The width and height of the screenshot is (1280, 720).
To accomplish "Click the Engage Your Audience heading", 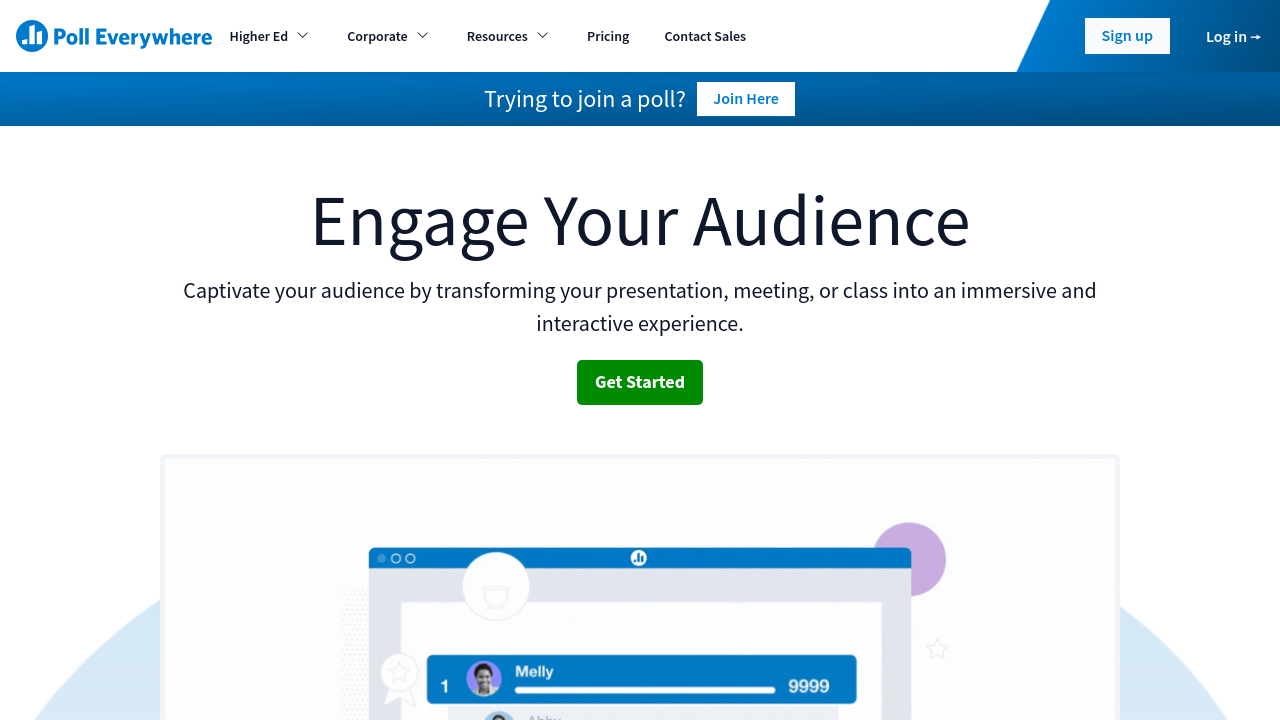I will pos(640,221).
